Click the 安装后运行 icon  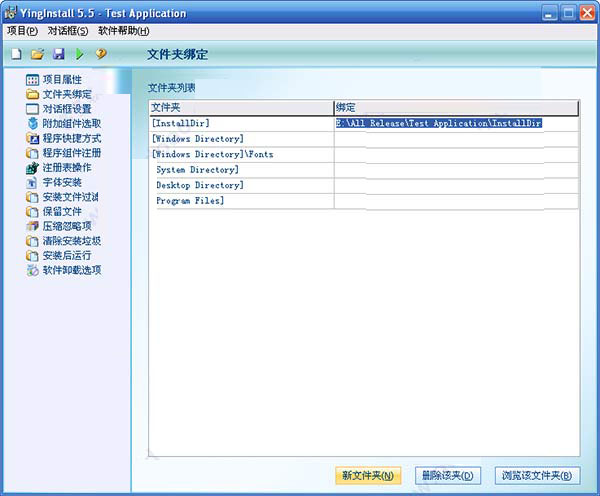click(33, 256)
